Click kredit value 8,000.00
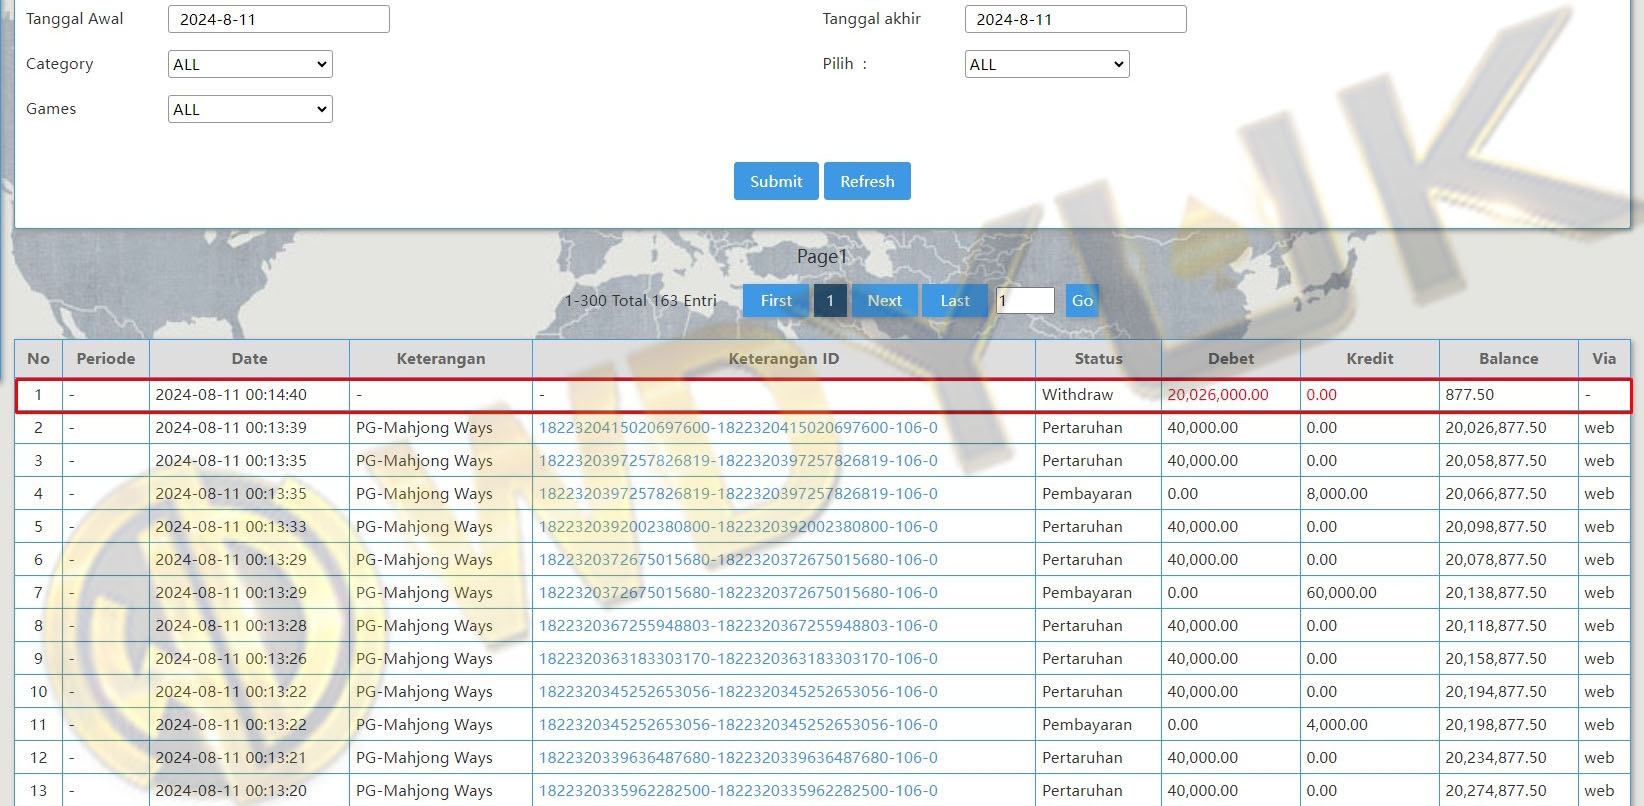Screen dimensions: 1644x806 (1337, 493)
